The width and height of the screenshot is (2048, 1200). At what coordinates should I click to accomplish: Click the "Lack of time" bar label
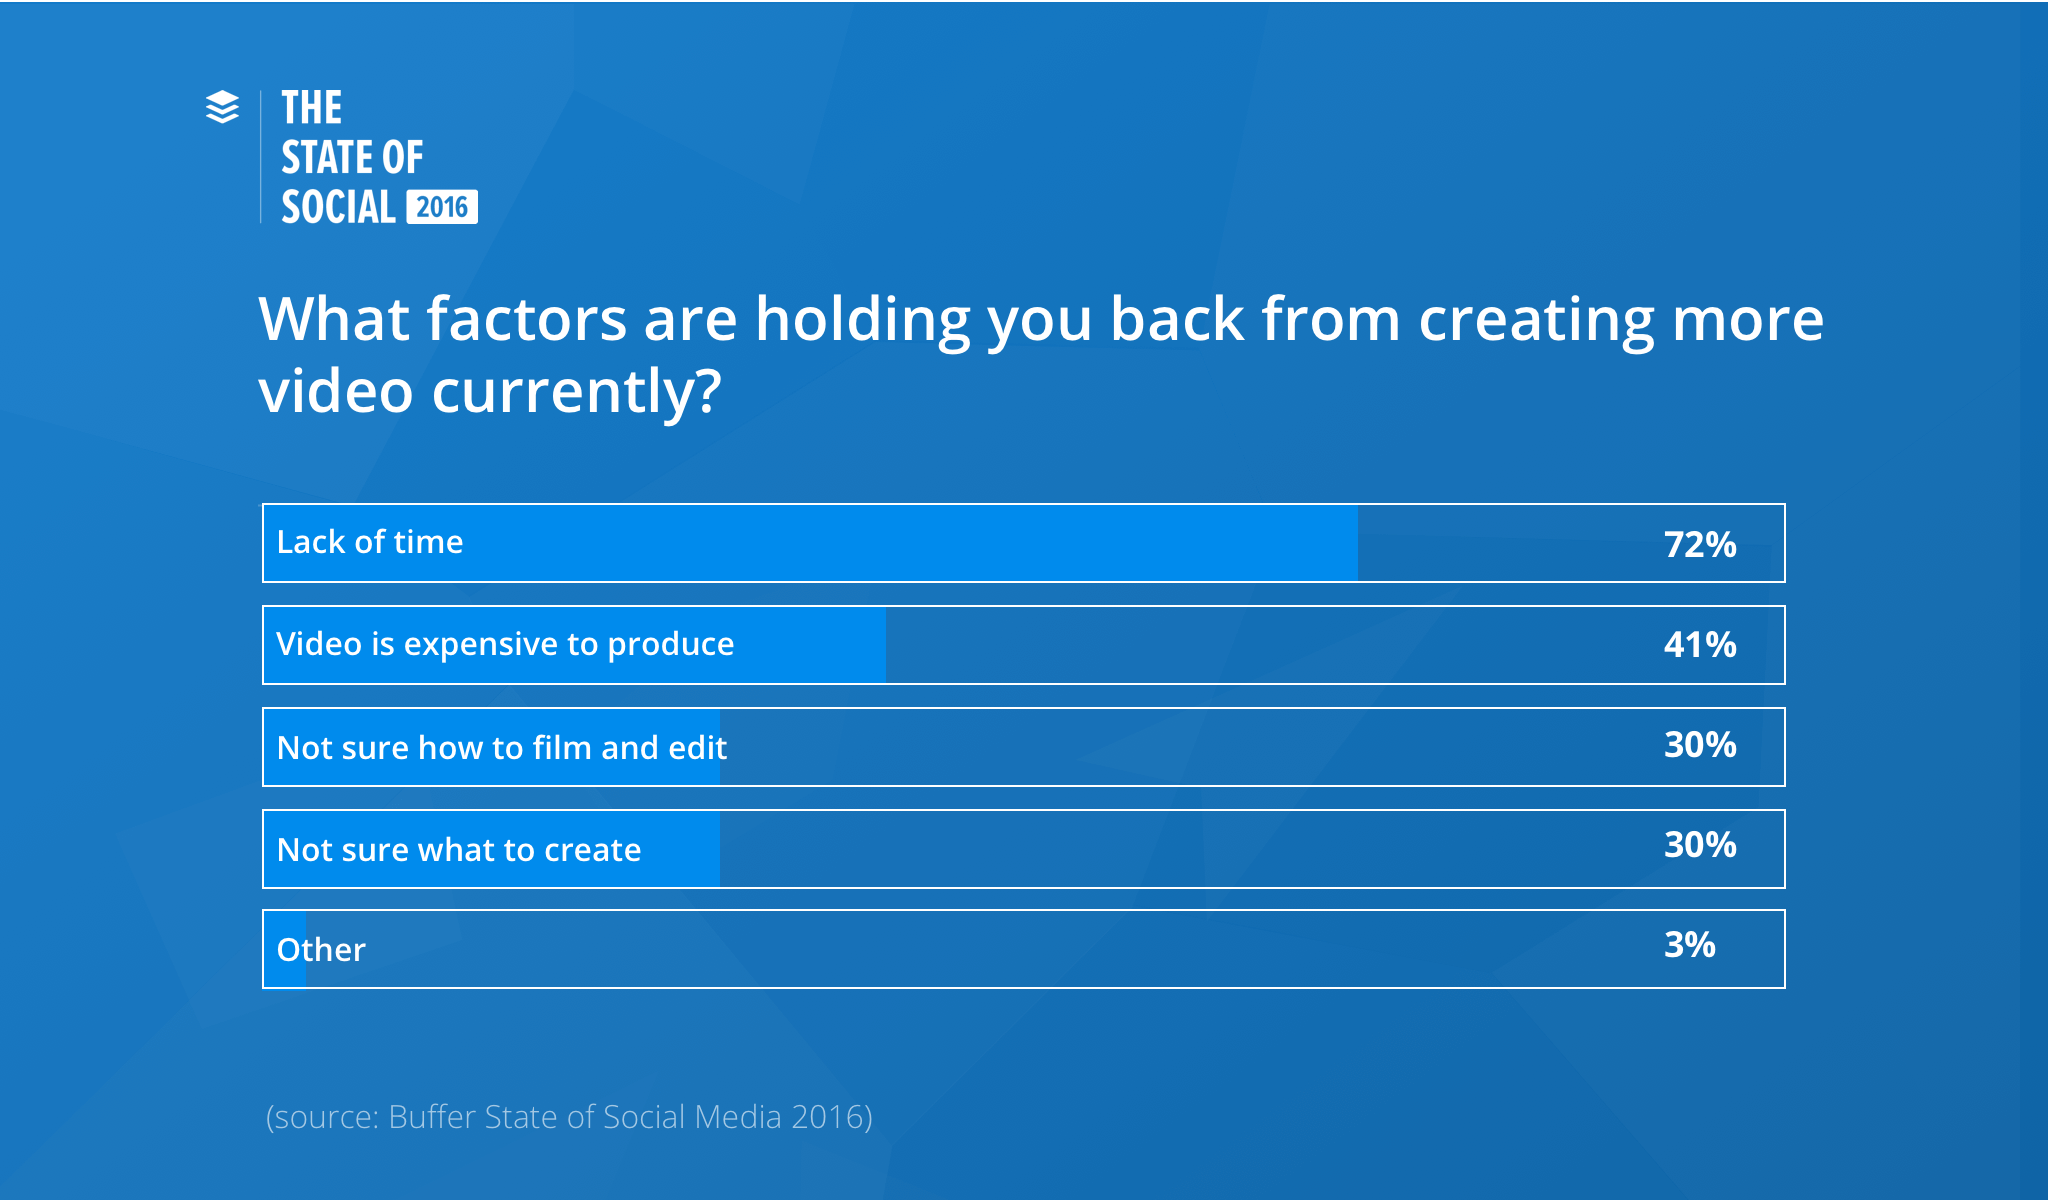pos(370,542)
